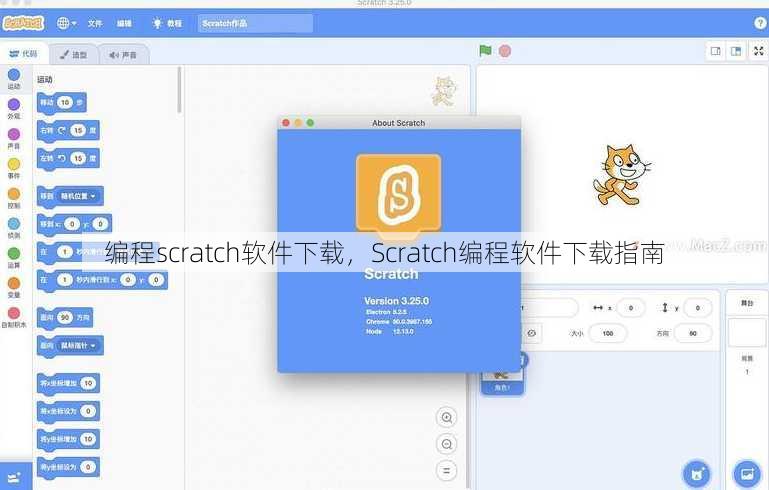The height and width of the screenshot is (490, 769).
Task: Select the purple 声音 (Sound) block category
Action: click(x=14, y=139)
